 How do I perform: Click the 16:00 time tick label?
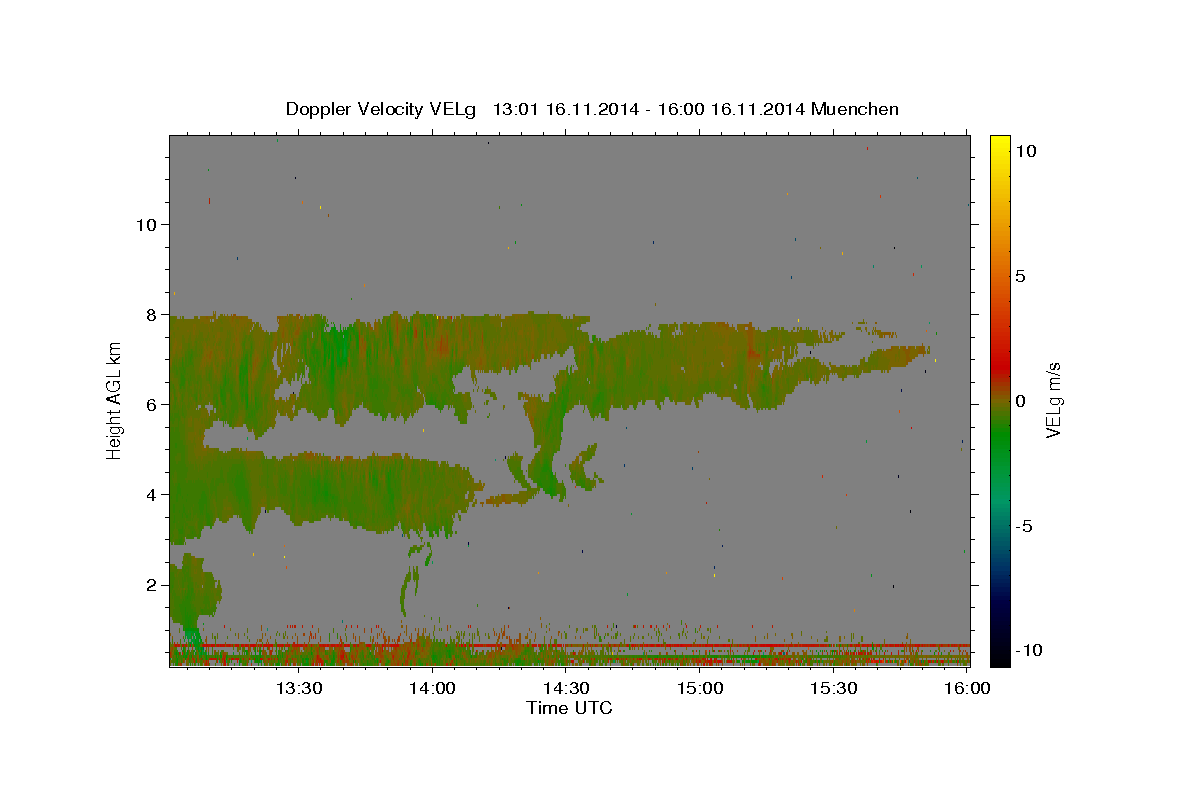967,688
